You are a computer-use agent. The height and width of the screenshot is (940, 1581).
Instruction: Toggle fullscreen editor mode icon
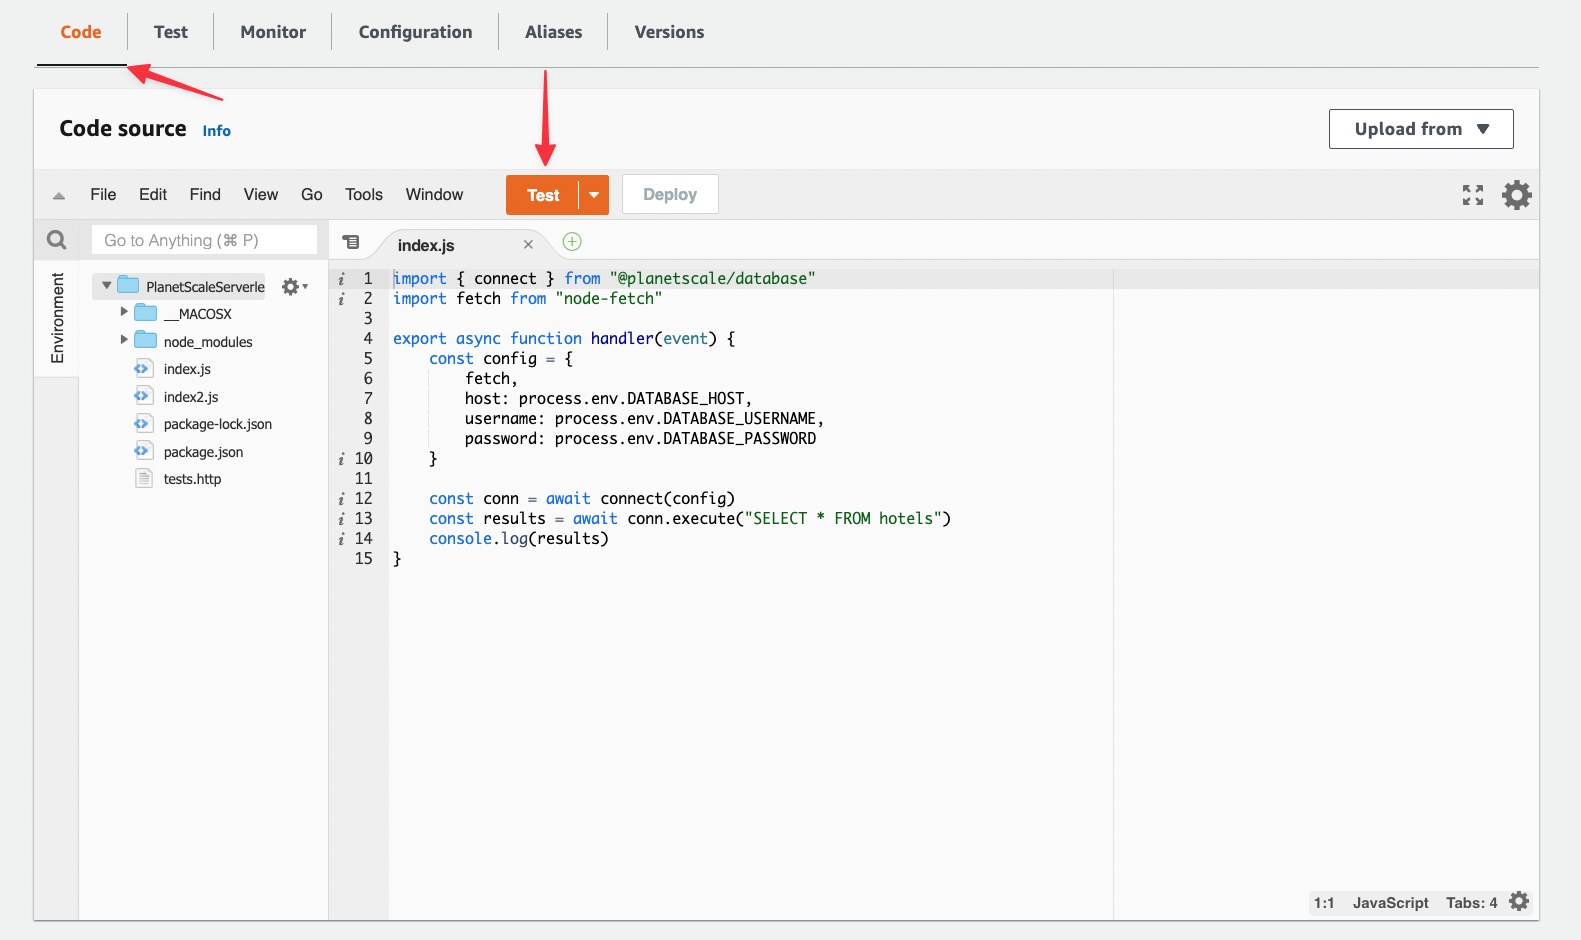1473,195
